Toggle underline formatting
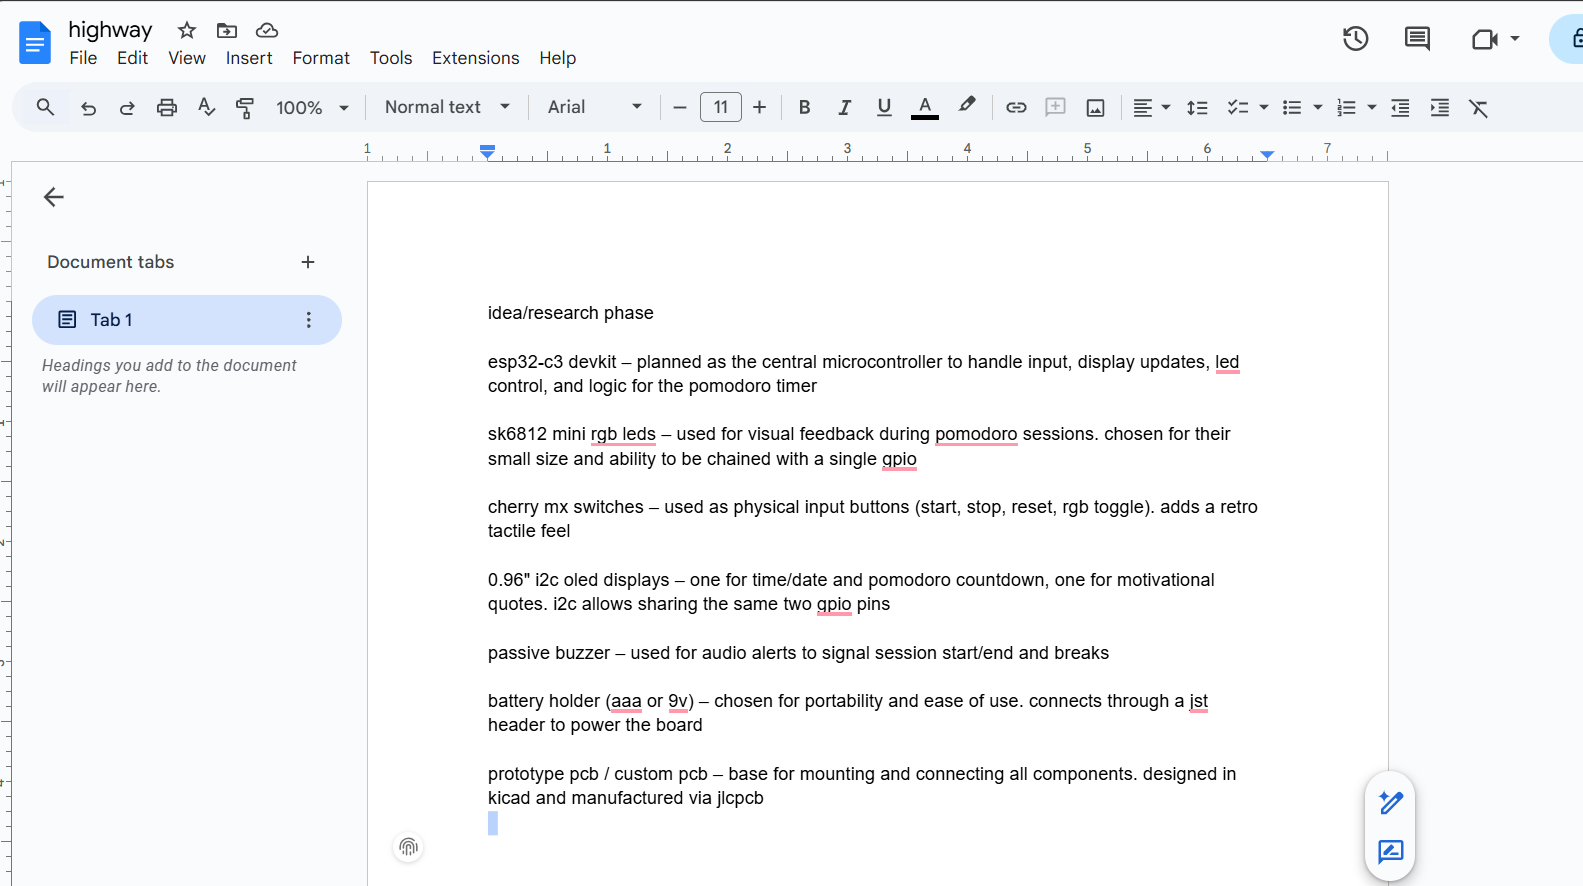1583x886 pixels. (884, 108)
